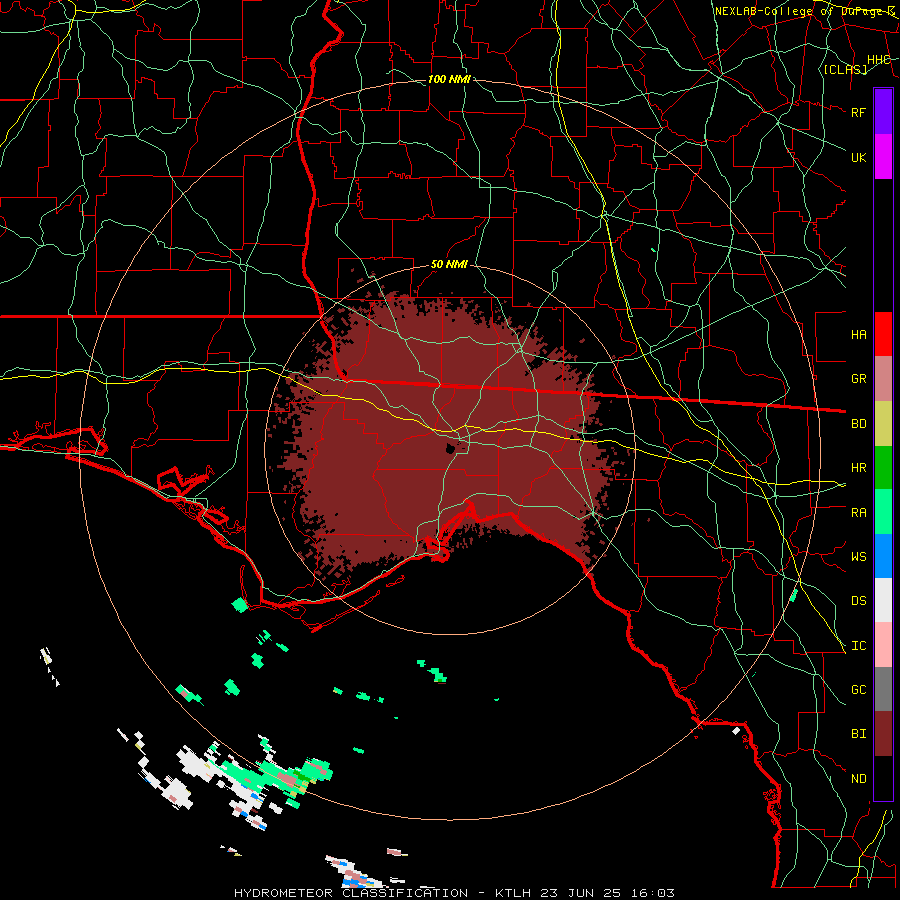
Task: Click the WS blue legend swatch
Action: 883,556
